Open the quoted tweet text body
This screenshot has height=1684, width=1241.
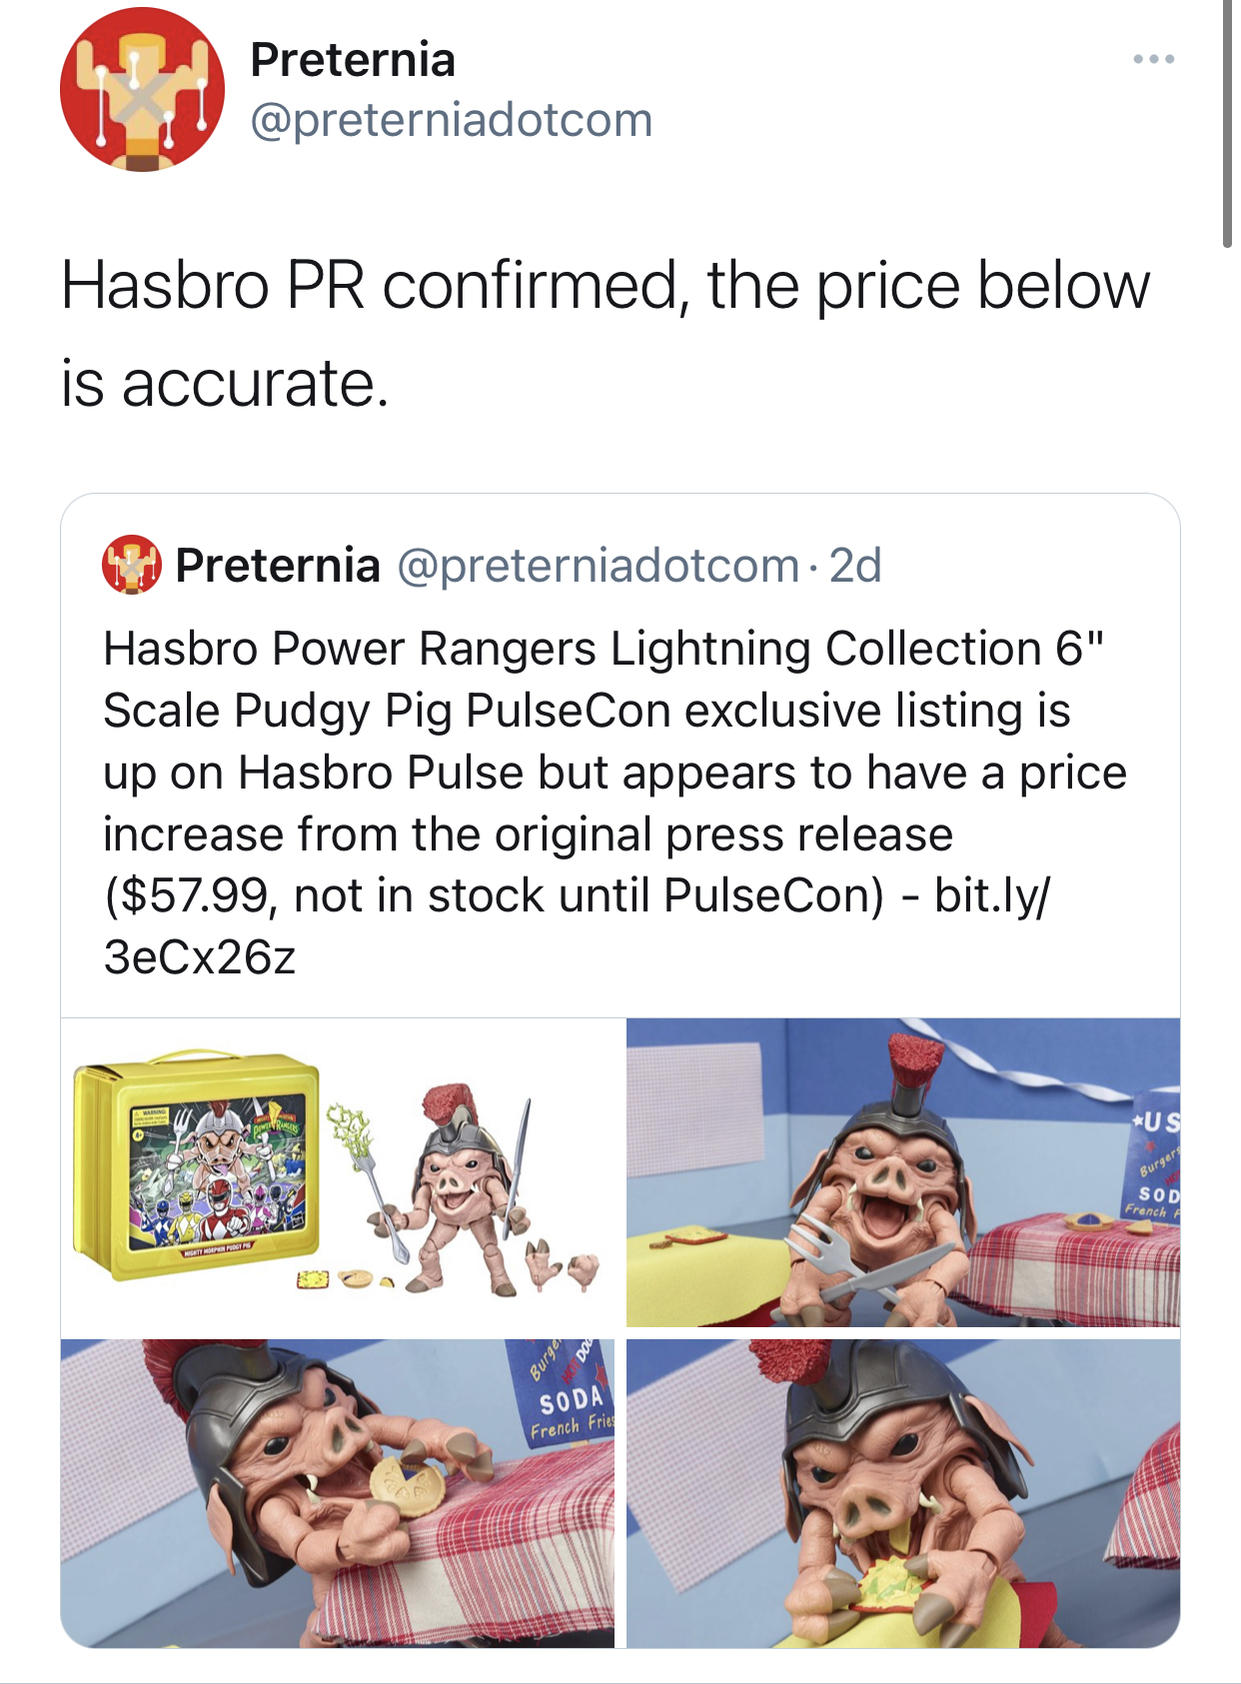pos(615,803)
